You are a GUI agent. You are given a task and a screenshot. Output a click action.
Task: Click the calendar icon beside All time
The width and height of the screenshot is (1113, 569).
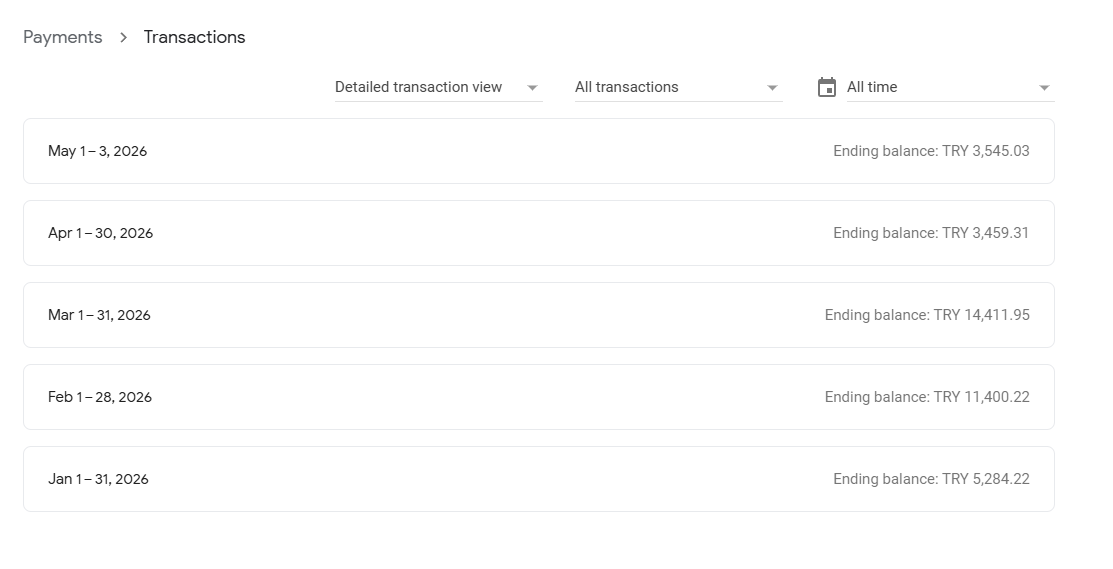point(826,87)
